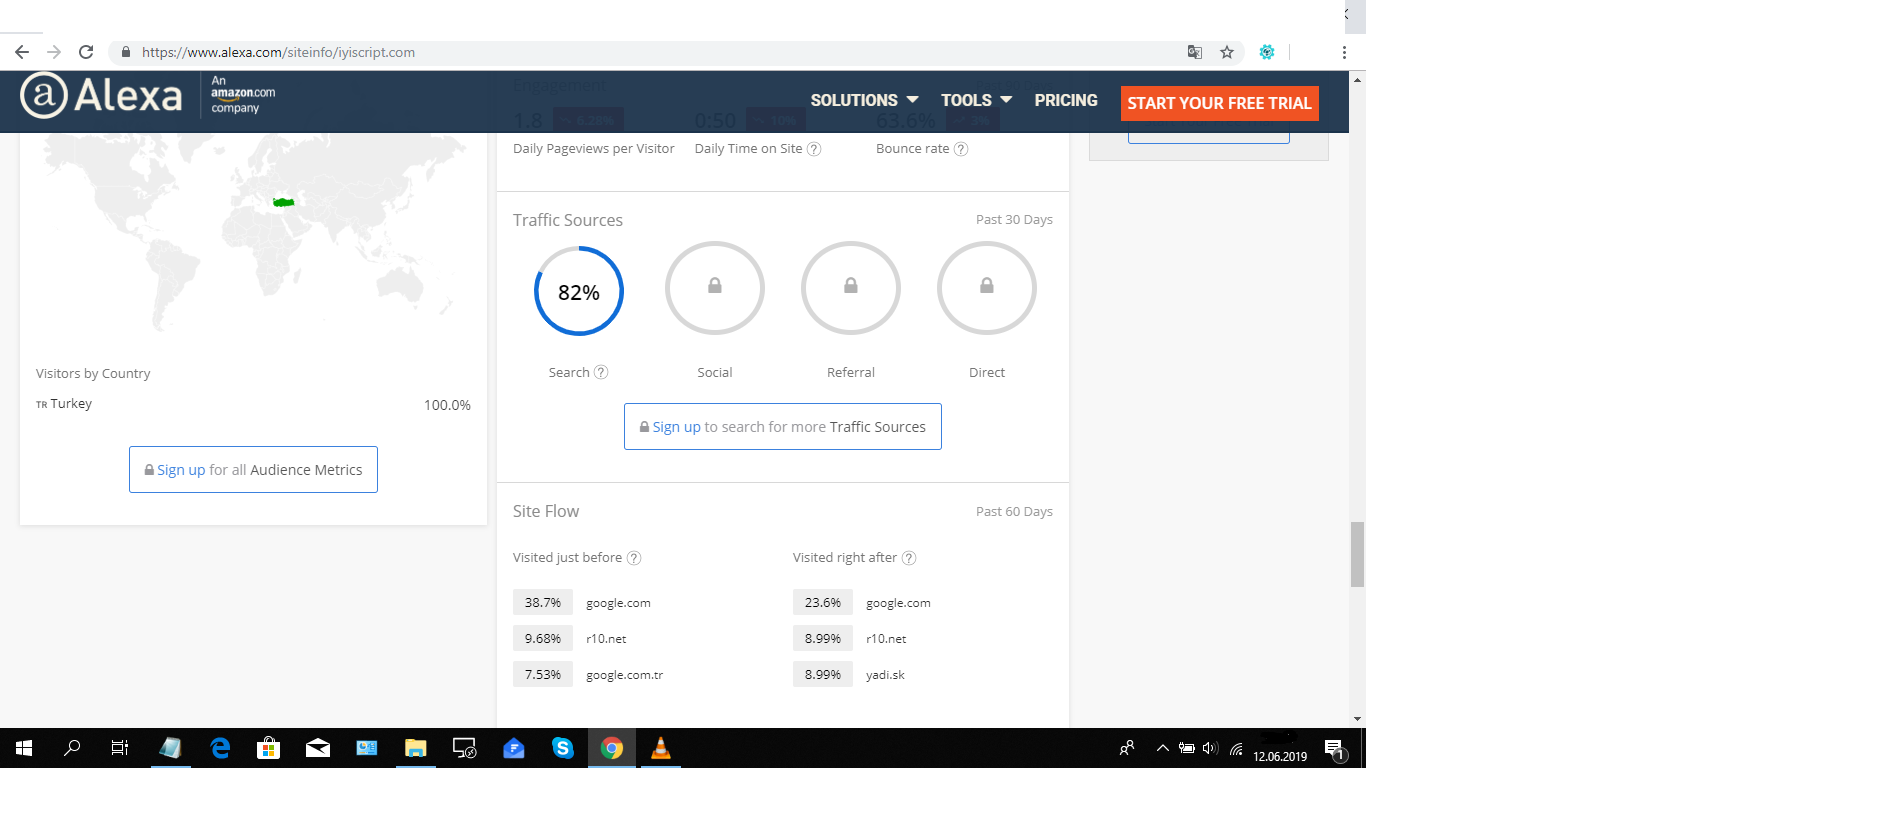
Task: Open the Windows Start menu
Action: tap(24, 748)
